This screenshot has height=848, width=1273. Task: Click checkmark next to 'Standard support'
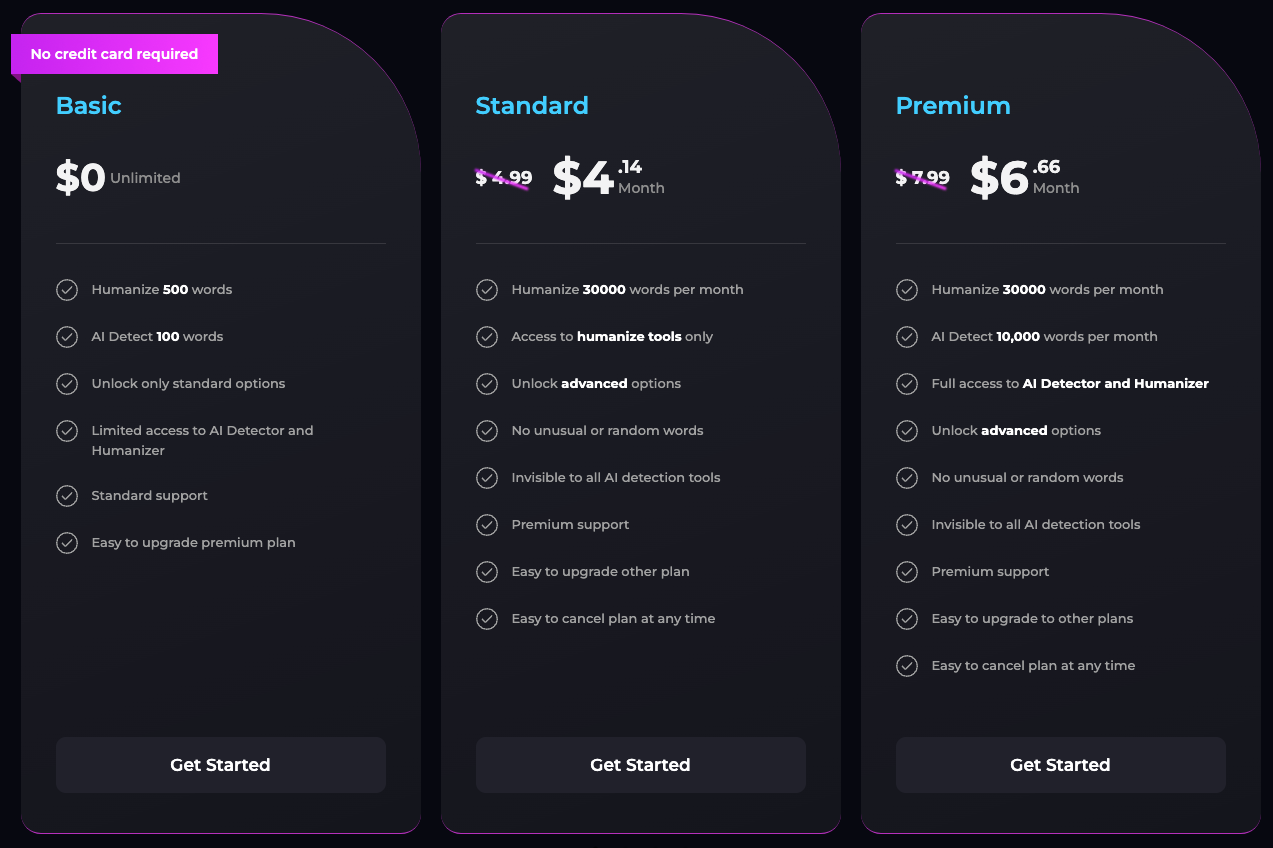67,496
